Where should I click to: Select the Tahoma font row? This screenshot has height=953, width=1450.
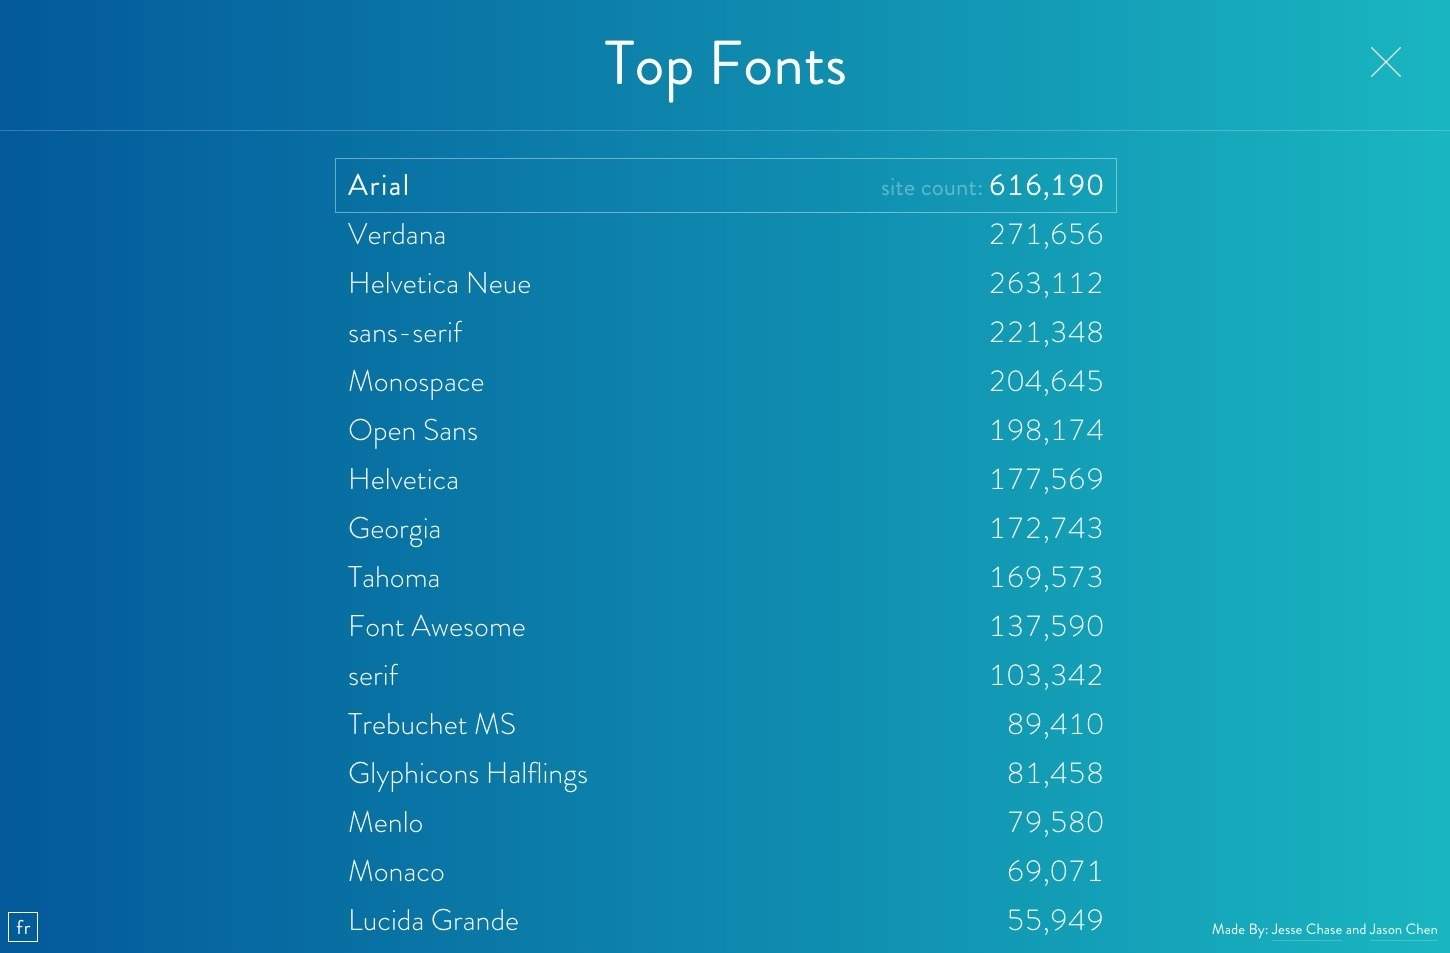pos(725,577)
